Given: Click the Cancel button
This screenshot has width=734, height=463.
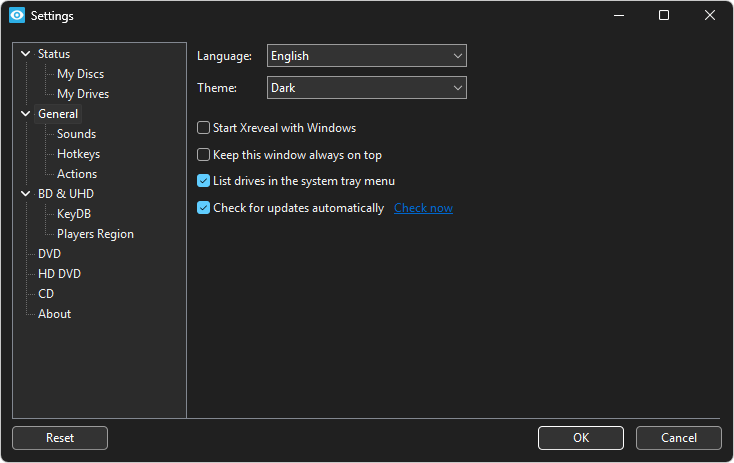Looking at the screenshot, I should 679,438.
